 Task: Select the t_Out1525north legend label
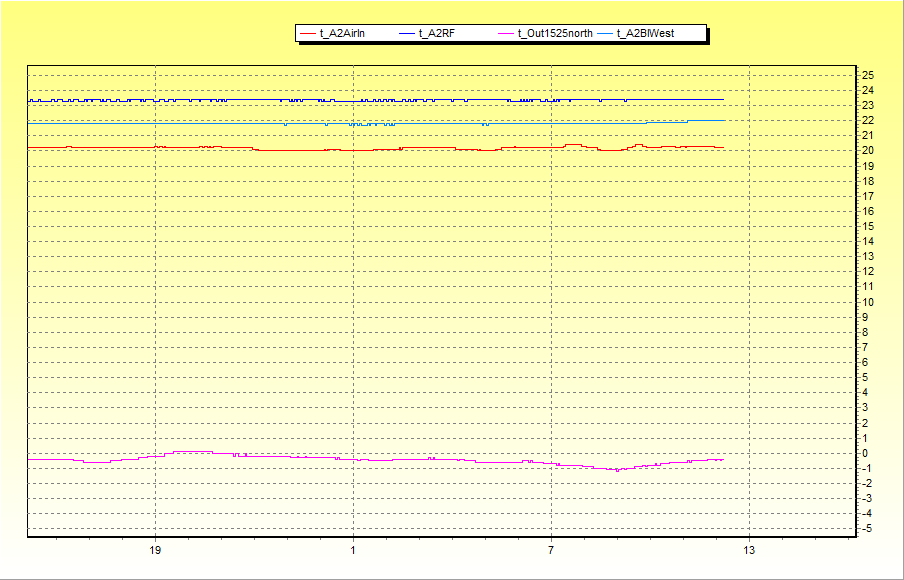(555, 34)
